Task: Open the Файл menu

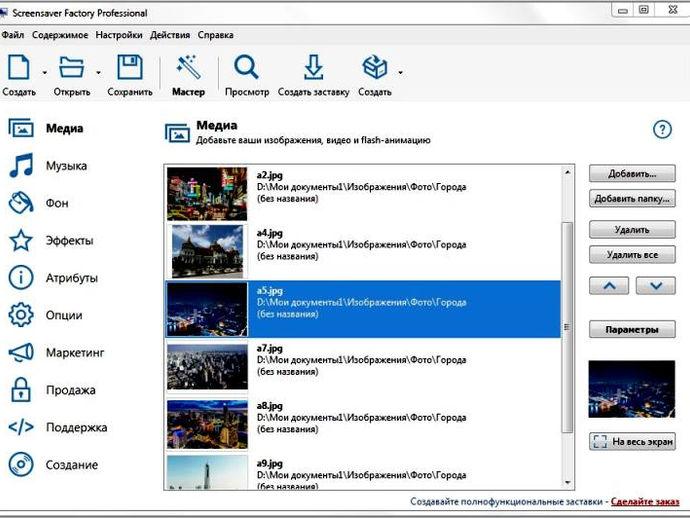Action: pyautogui.click(x=13, y=35)
